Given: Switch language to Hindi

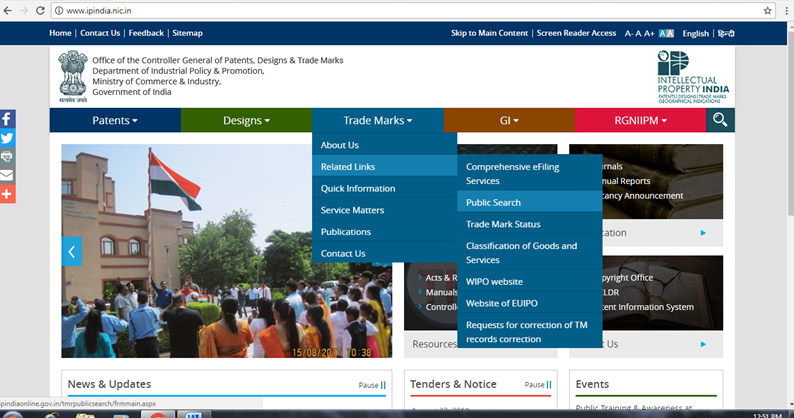Looking at the screenshot, I should [x=726, y=33].
